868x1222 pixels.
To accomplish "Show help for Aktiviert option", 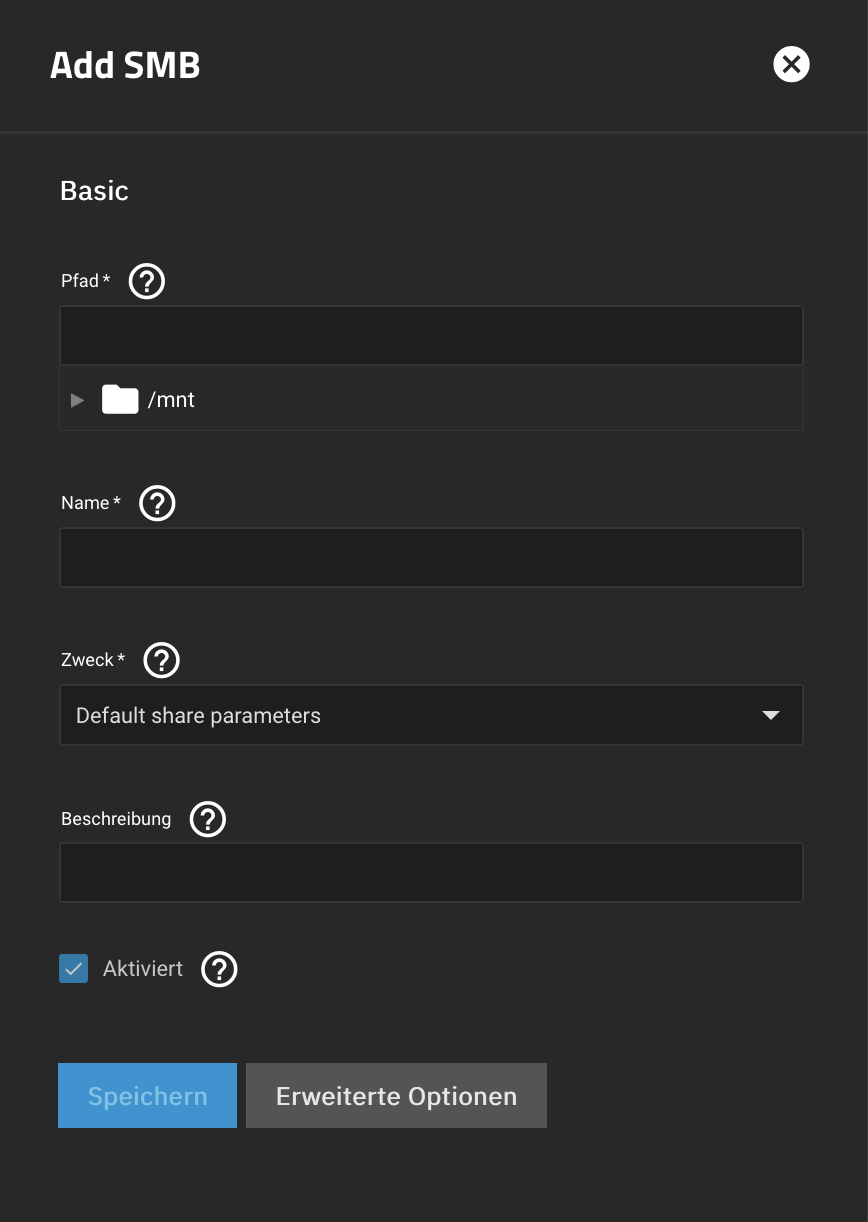I will 219,969.
